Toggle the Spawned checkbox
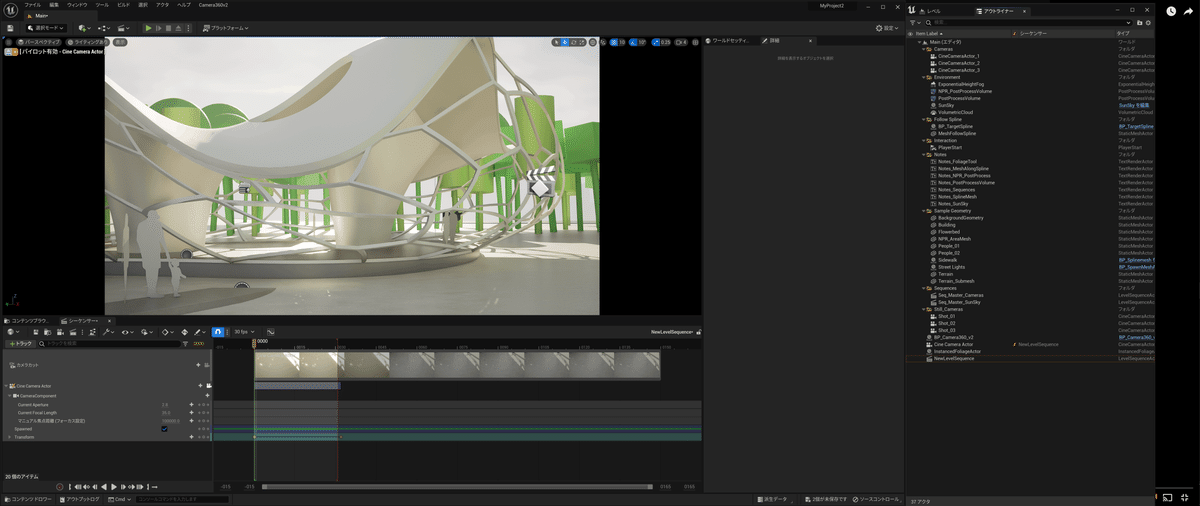This screenshot has width=1200, height=506. click(164, 429)
